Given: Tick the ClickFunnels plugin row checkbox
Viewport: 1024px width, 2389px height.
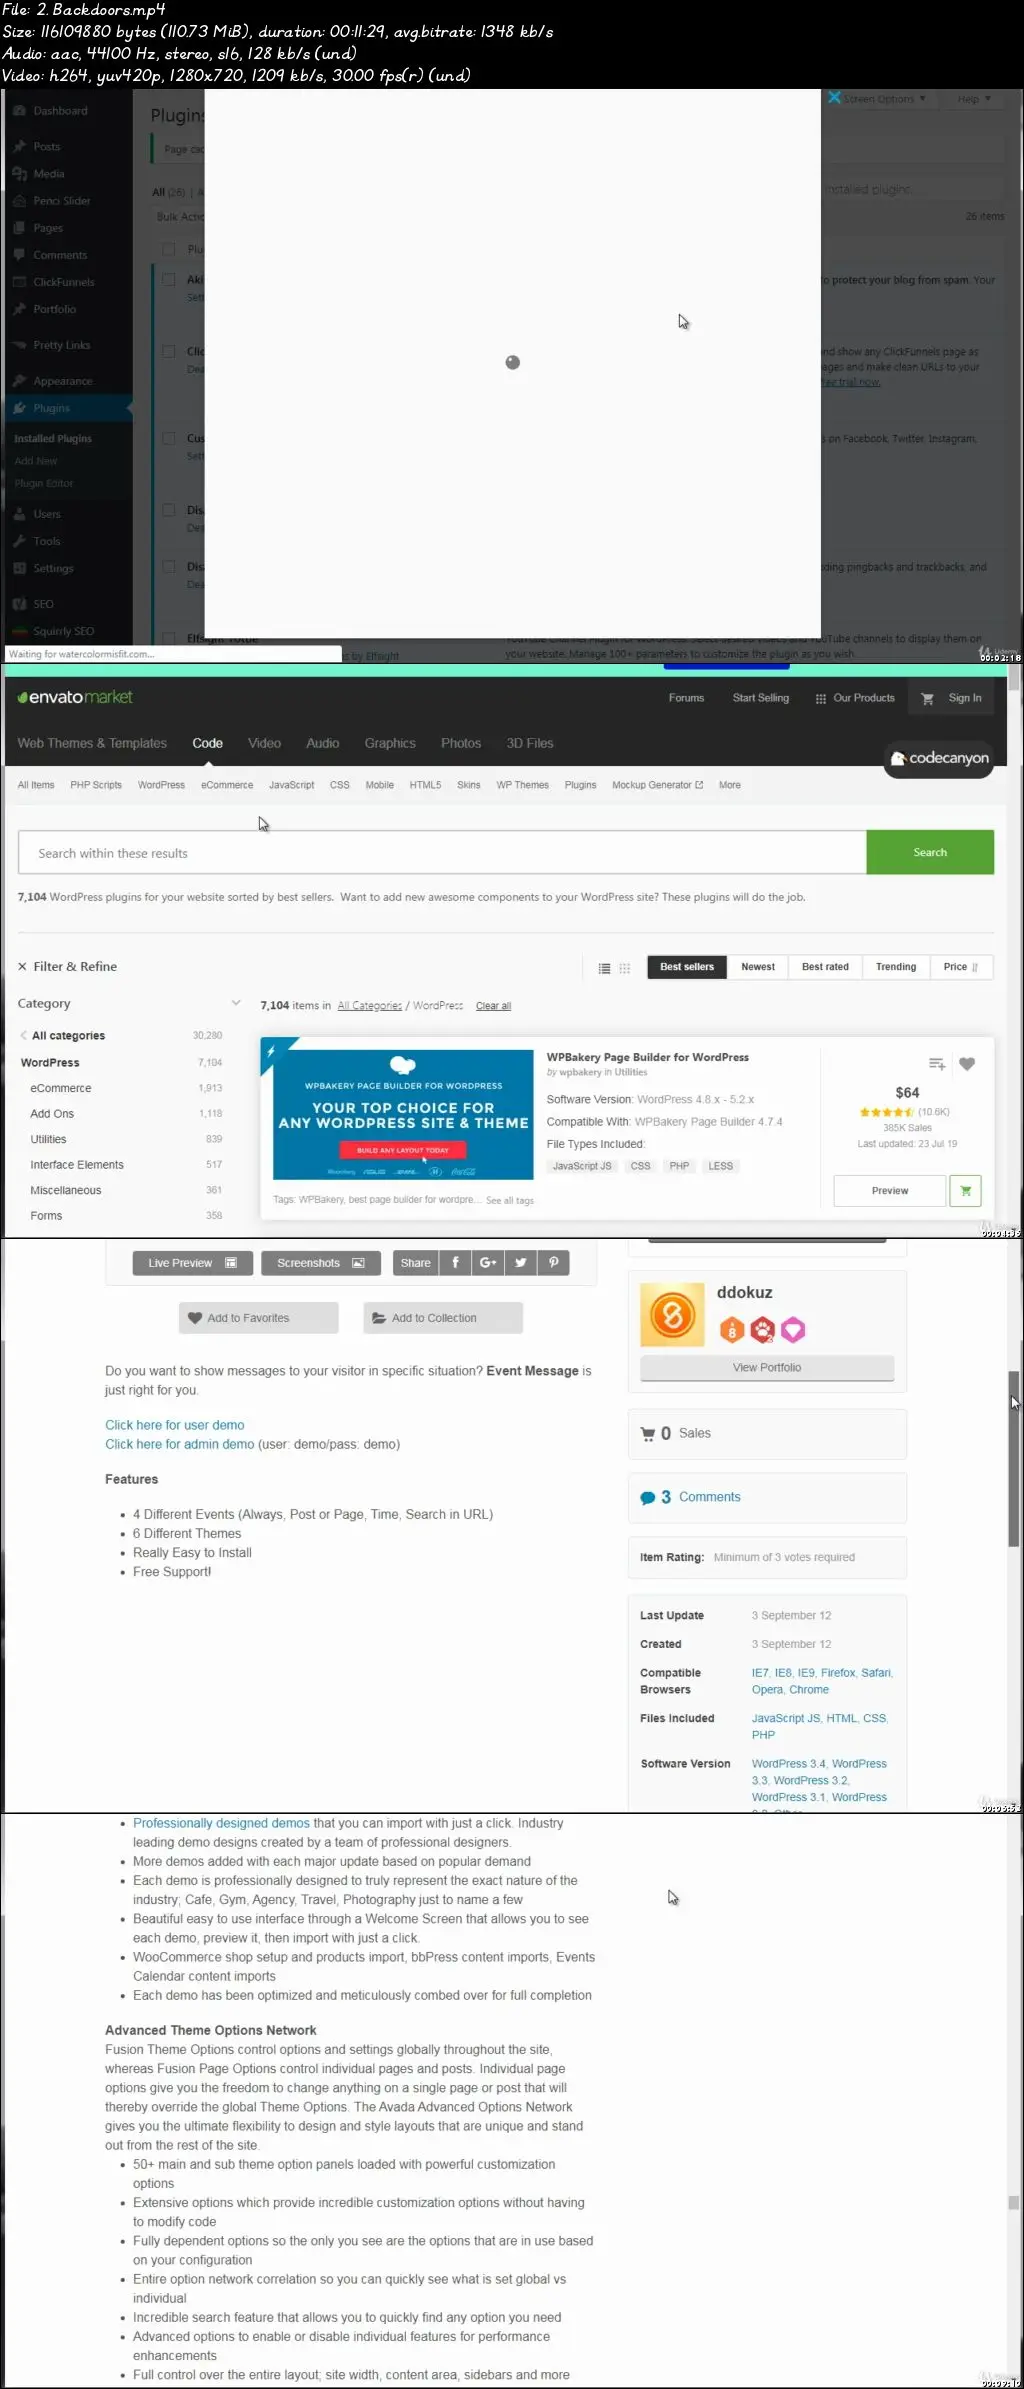Looking at the screenshot, I should coord(169,352).
